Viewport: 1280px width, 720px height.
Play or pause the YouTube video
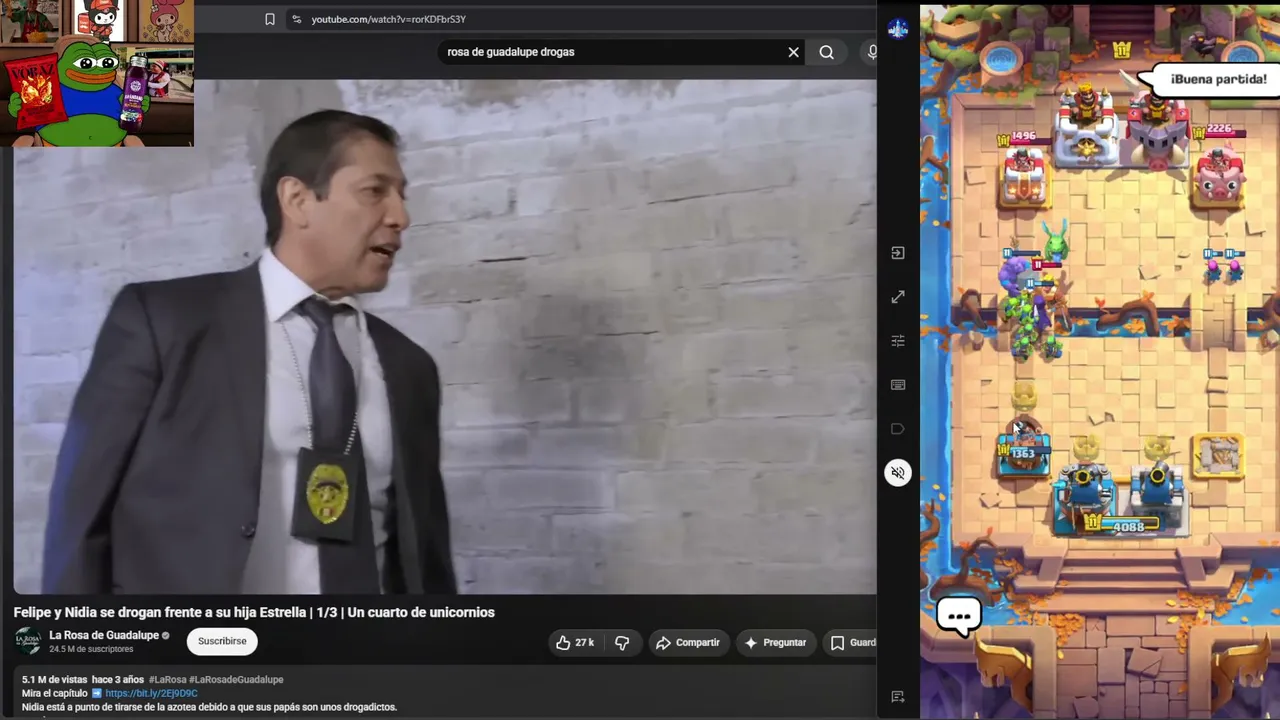tap(445, 337)
